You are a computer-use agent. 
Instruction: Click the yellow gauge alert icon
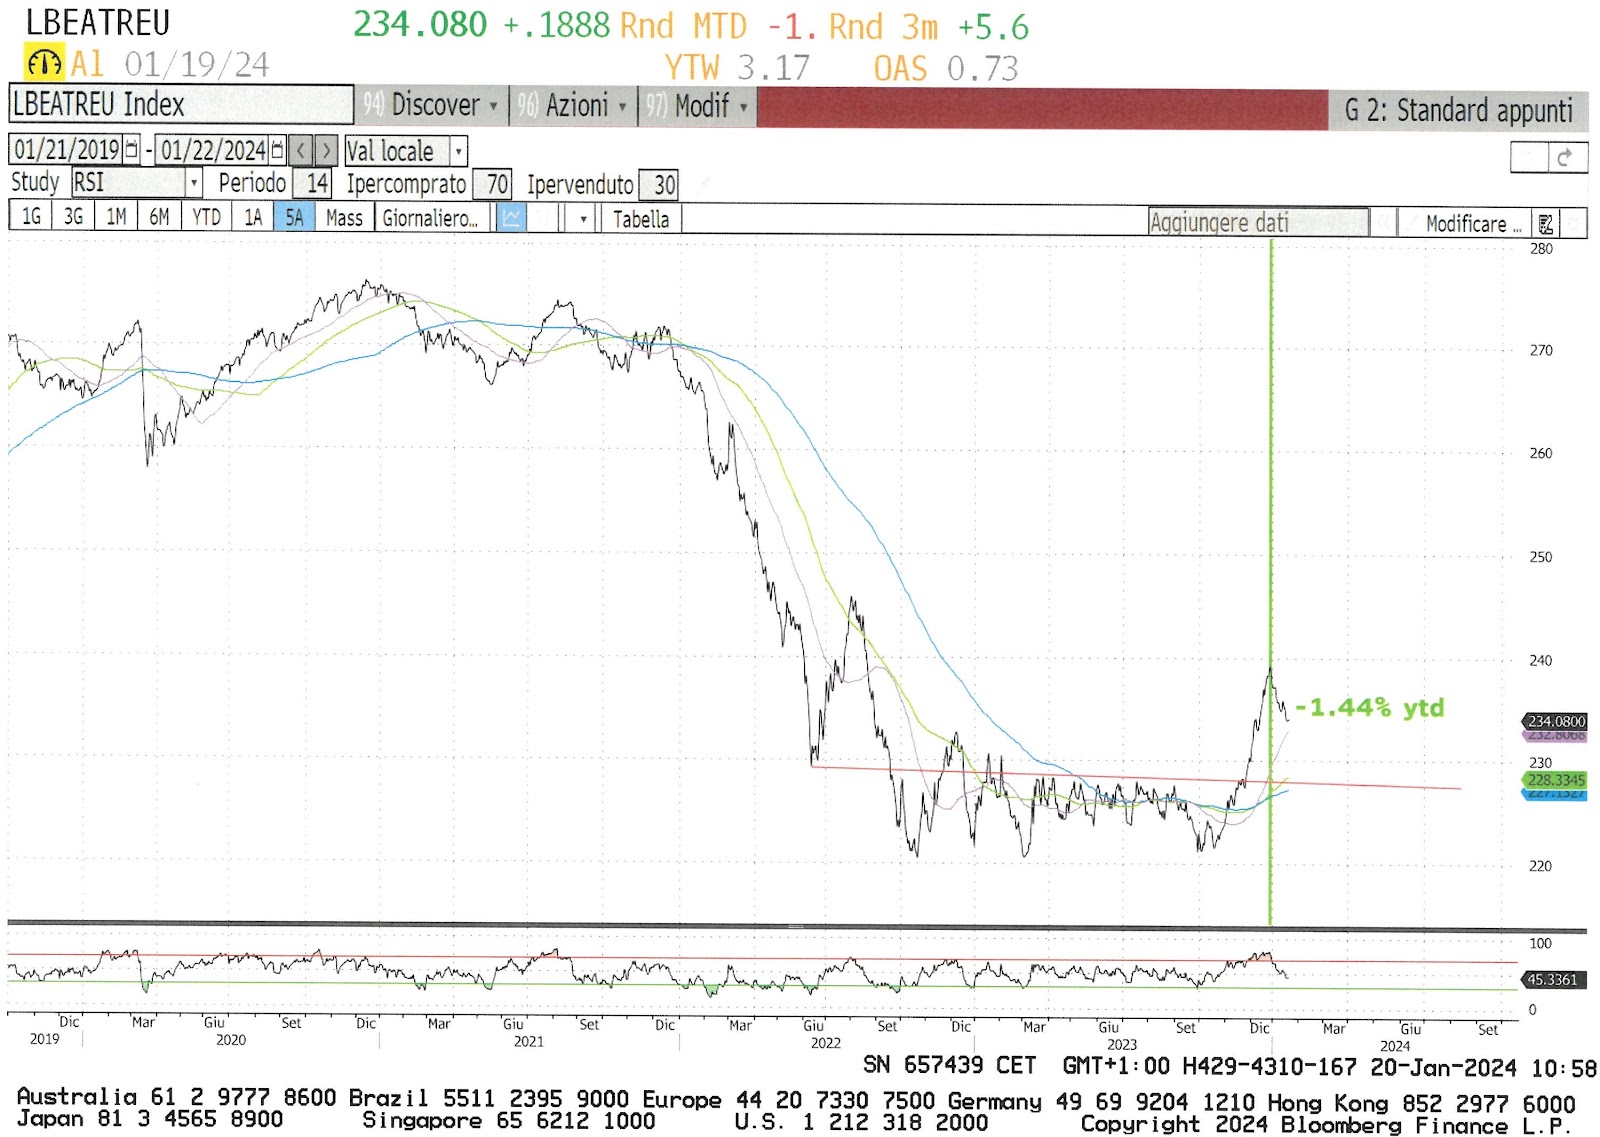coord(45,64)
